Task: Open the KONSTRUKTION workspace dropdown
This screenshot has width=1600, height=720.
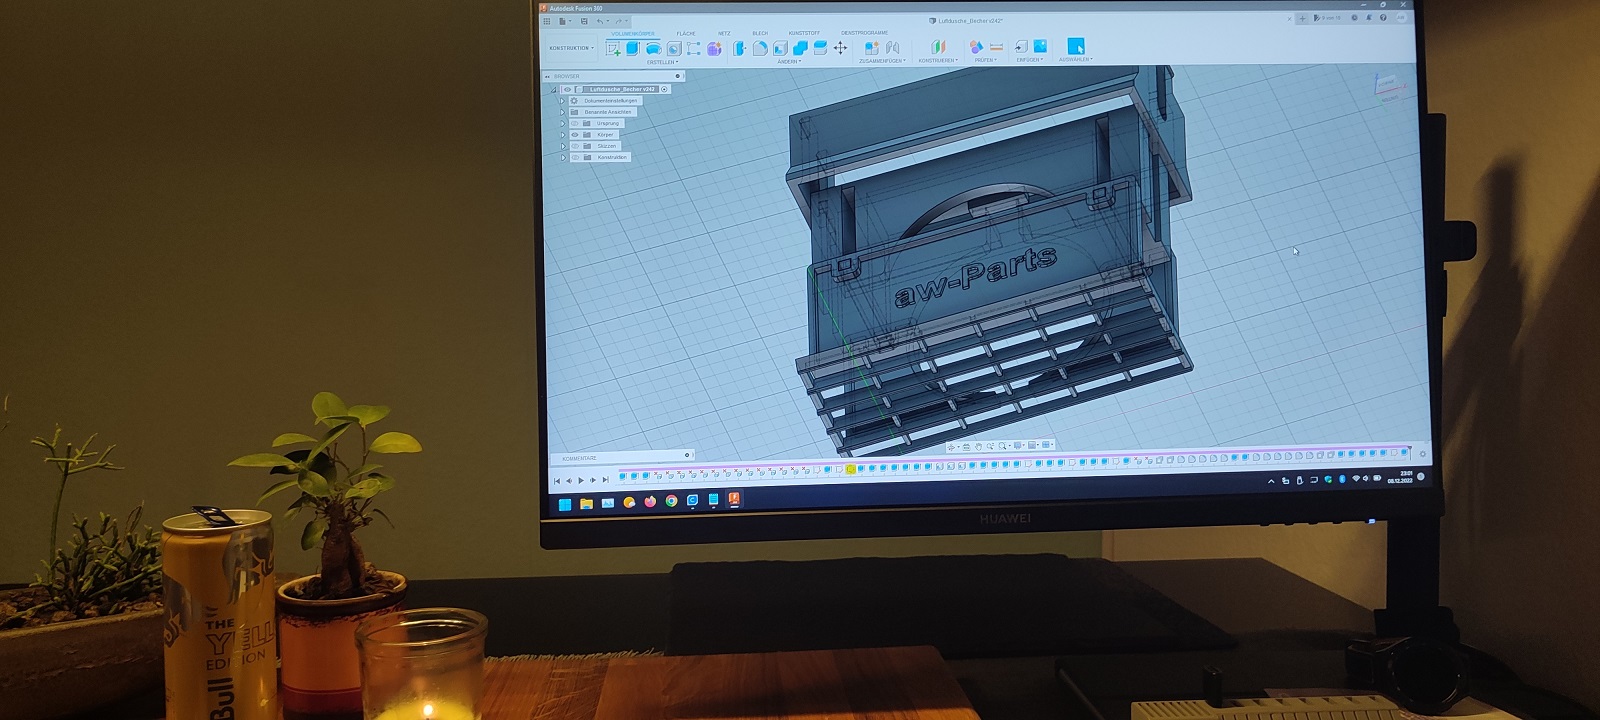Action: tap(571, 48)
